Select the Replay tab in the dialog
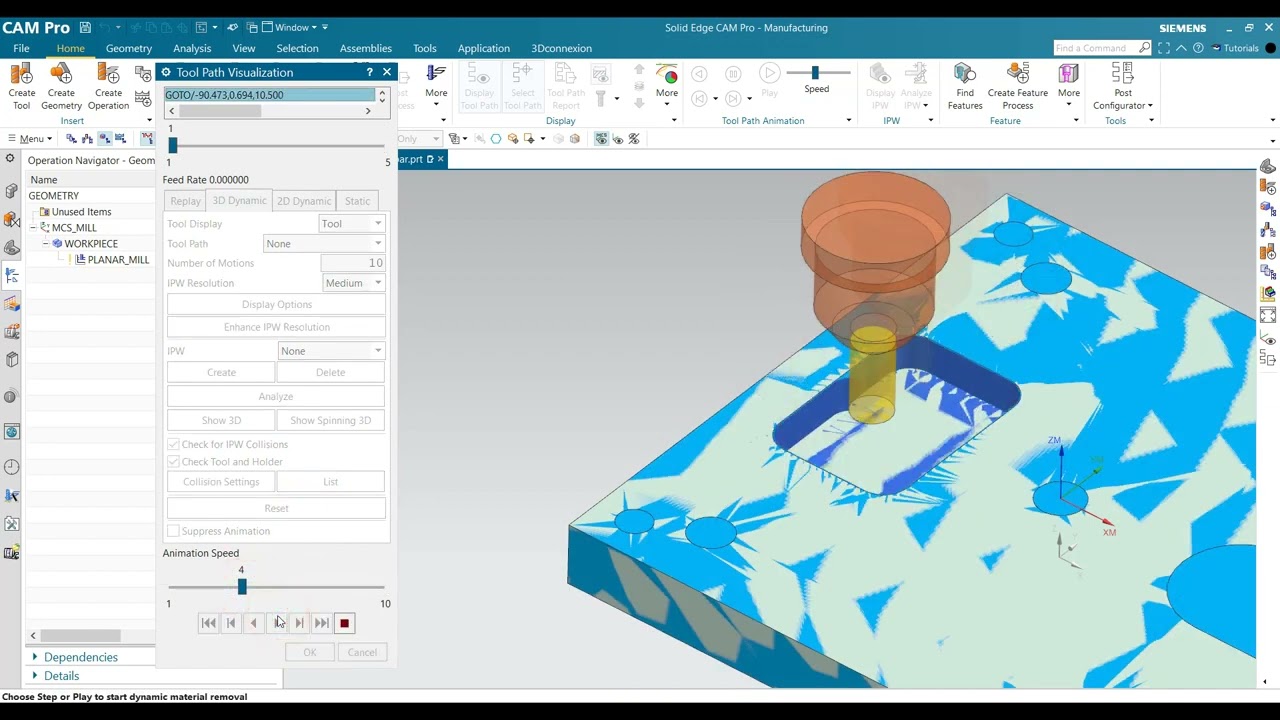This screenshot has height=720, width=1280. [x=185, y=201]
